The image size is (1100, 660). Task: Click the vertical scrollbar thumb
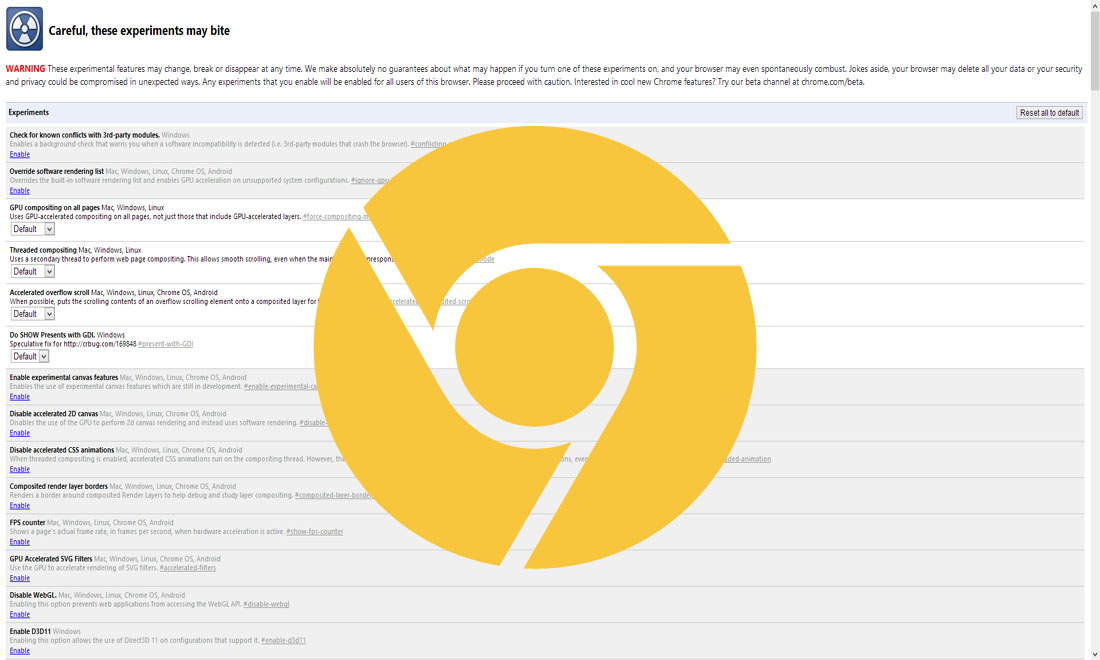click(x=1094, y=50)
